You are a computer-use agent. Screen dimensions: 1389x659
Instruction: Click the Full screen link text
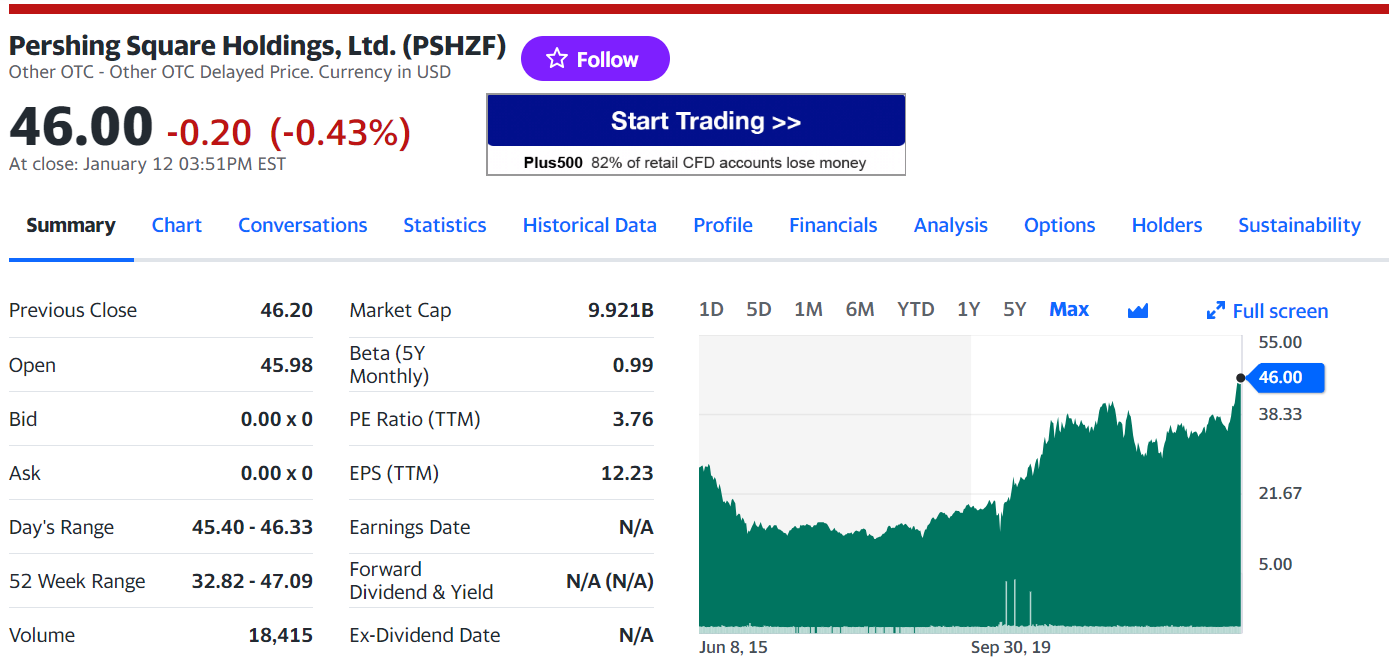click(x=1280, y=311)
